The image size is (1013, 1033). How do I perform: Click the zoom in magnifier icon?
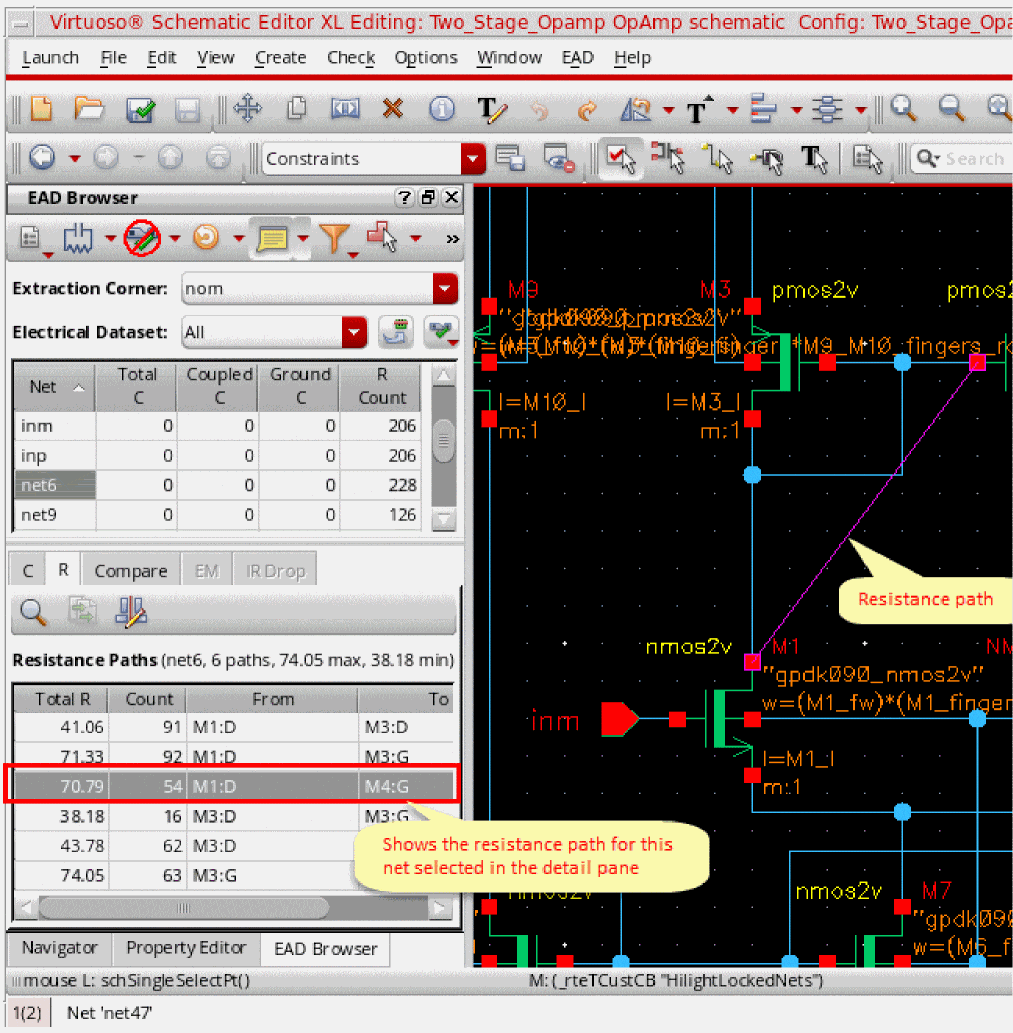[x=904, y=109]
